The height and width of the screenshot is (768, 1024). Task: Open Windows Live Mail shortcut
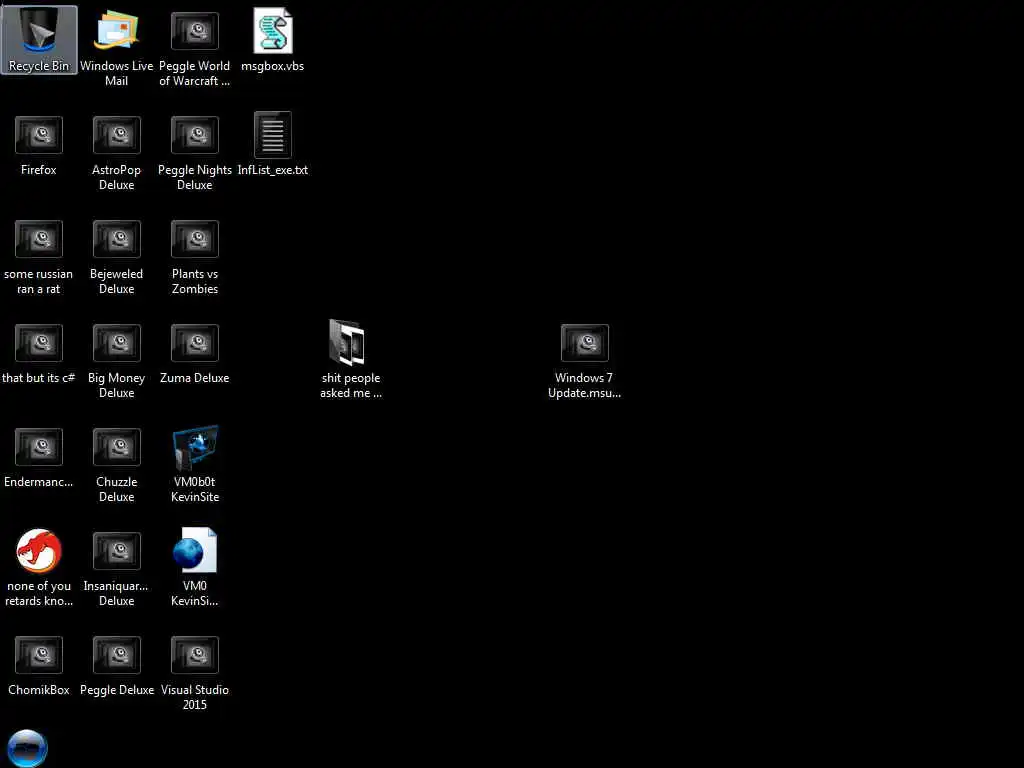[x=116, y=47]
